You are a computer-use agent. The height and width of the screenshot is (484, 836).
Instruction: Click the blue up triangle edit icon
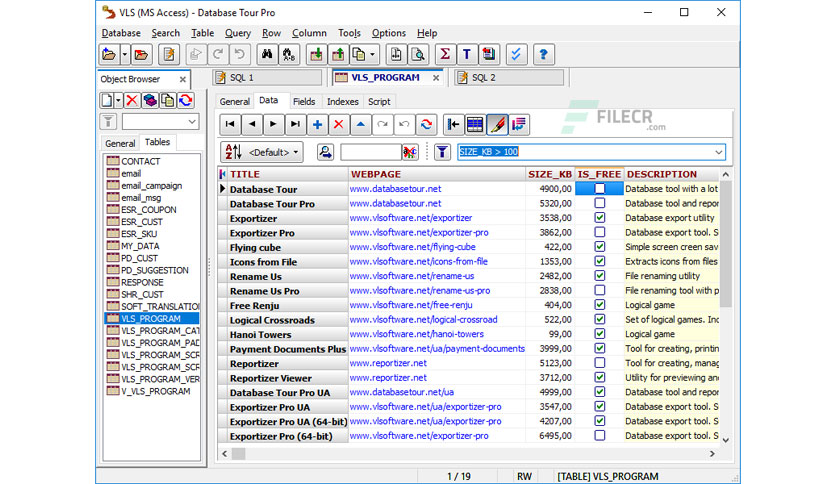[360, 124]
